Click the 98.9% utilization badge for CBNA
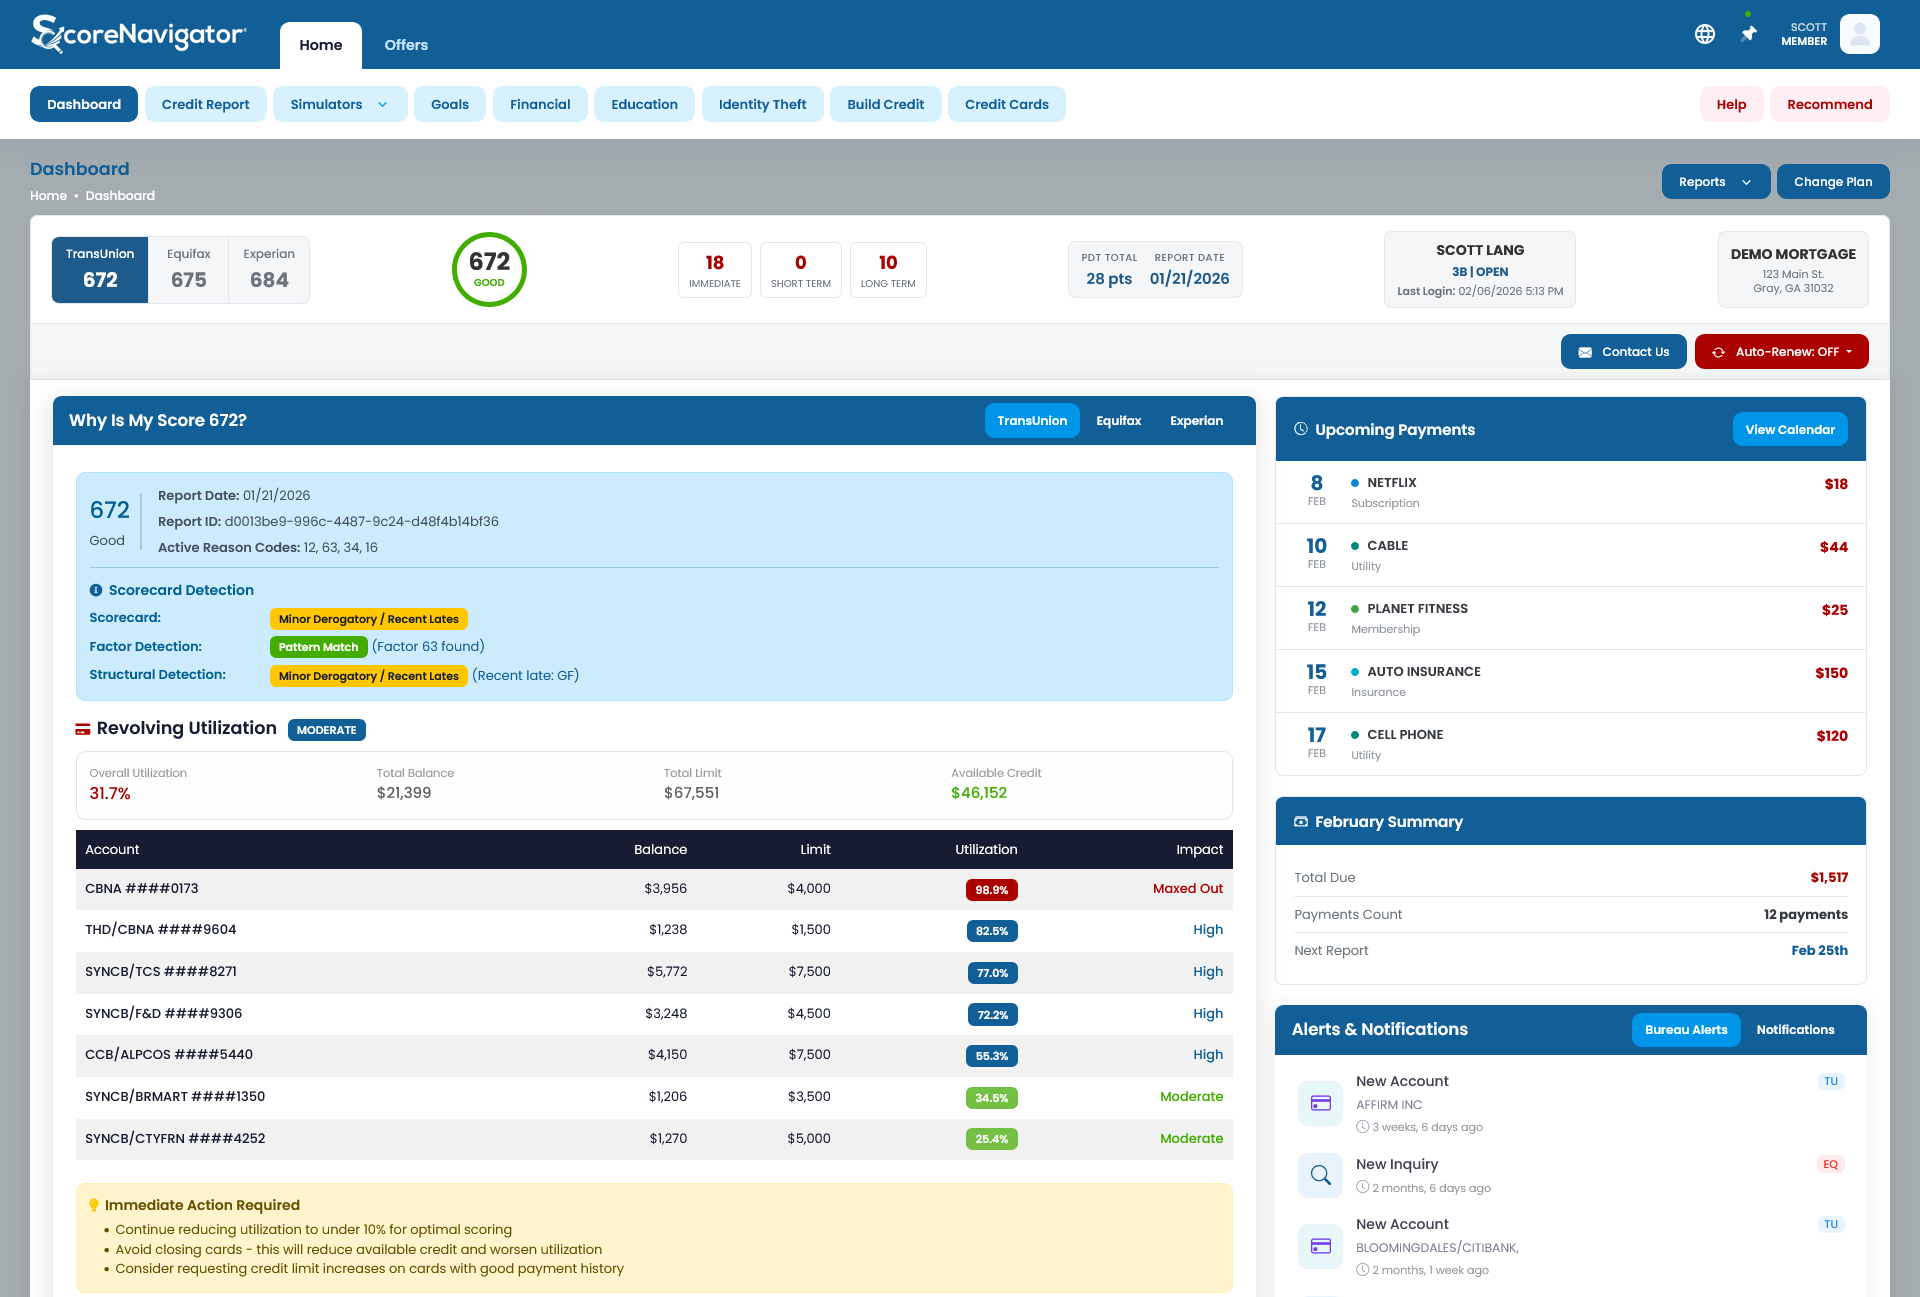 click(x=991, y=889)
